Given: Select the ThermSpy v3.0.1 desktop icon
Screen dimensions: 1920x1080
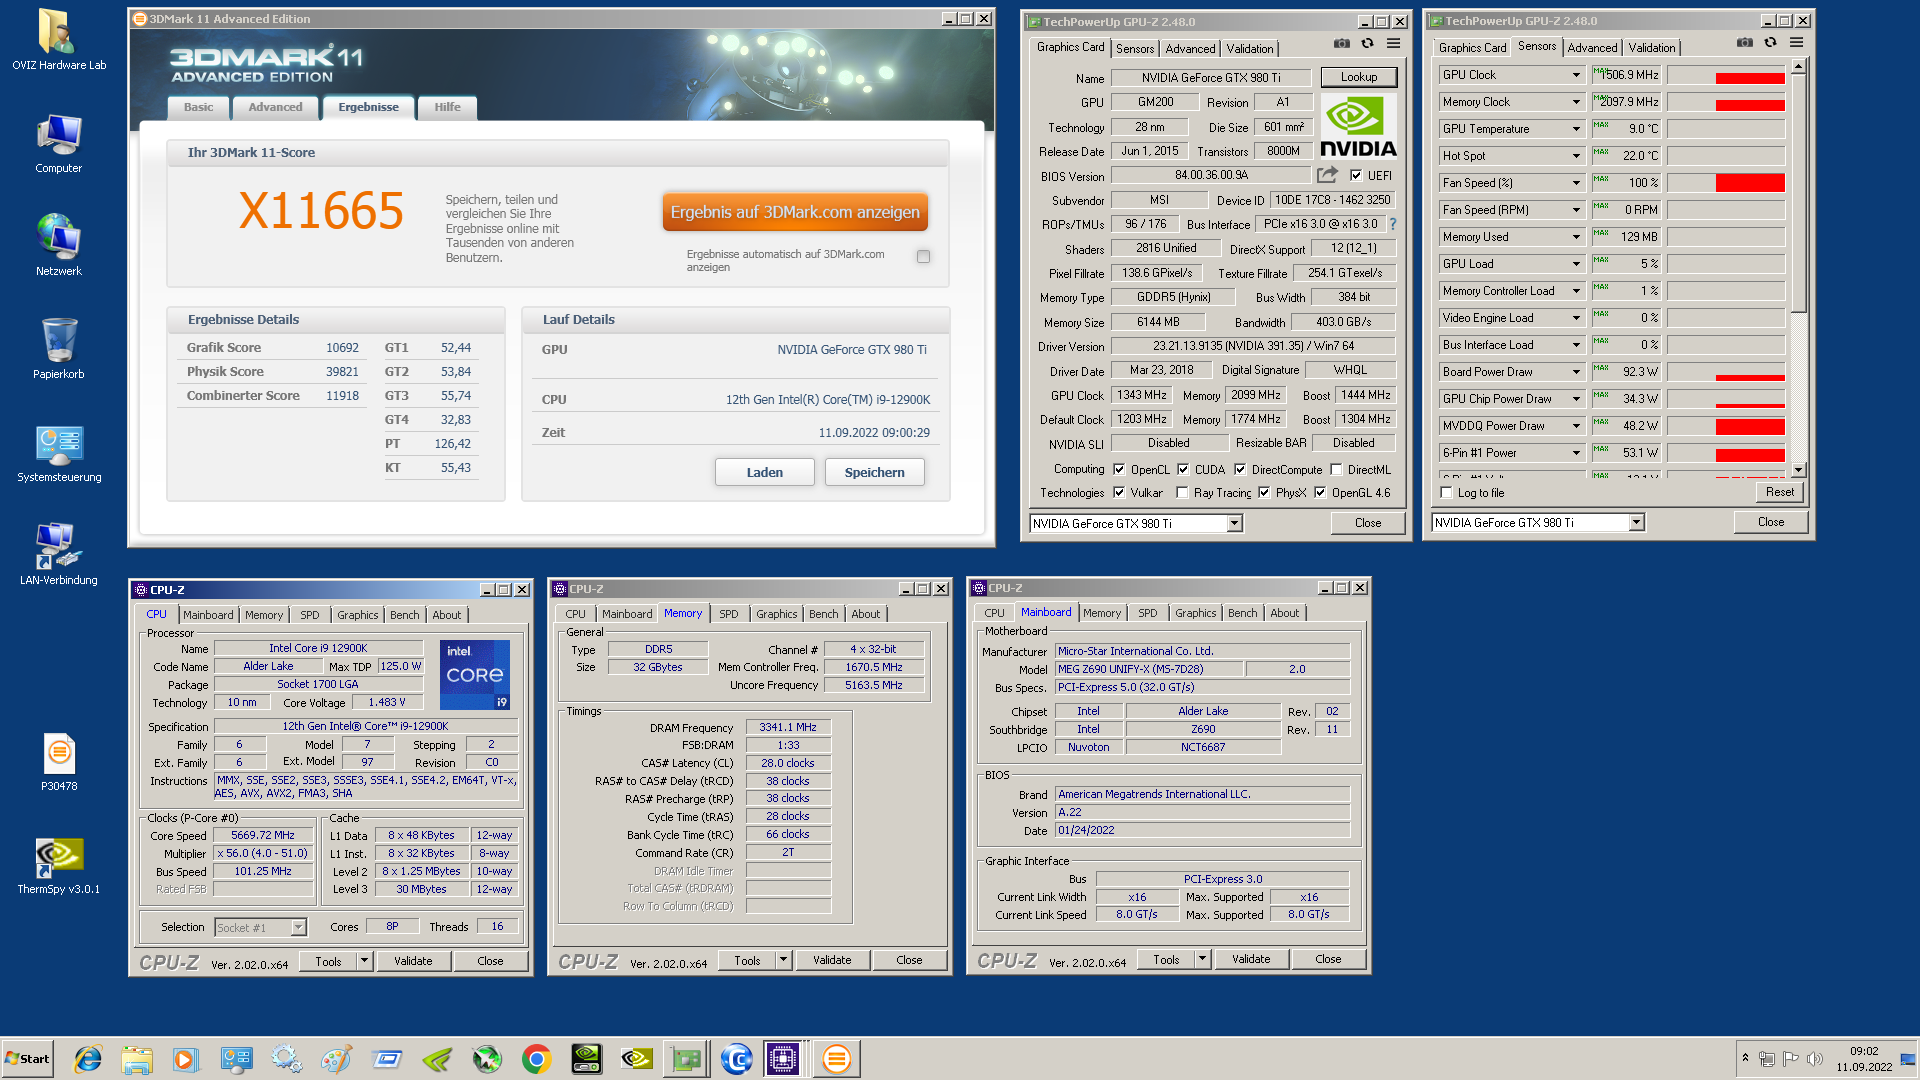Looking at the screenshot, I should pyautogui.click(x=59, y=865).
